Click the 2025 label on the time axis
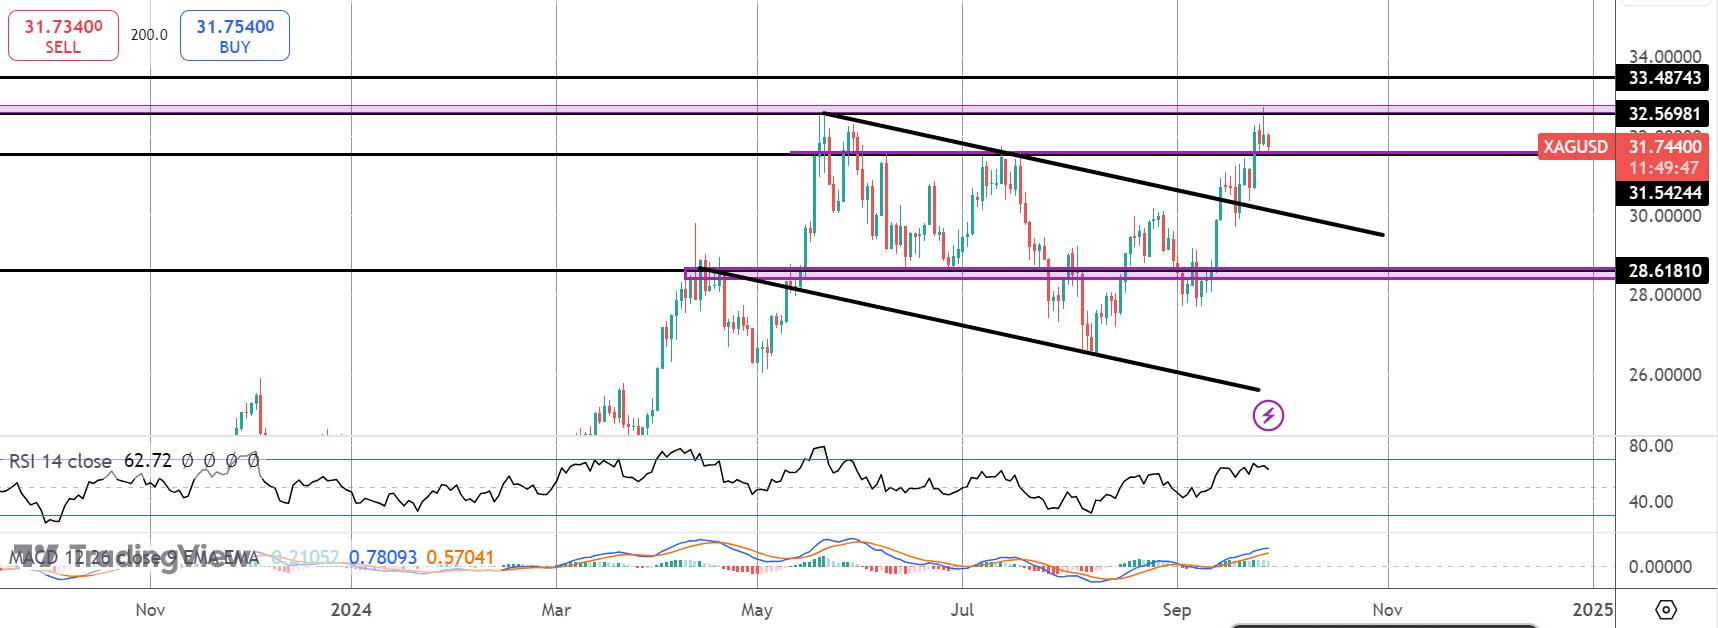Viewport: 1718px width, 628px height. (1593, 609)
